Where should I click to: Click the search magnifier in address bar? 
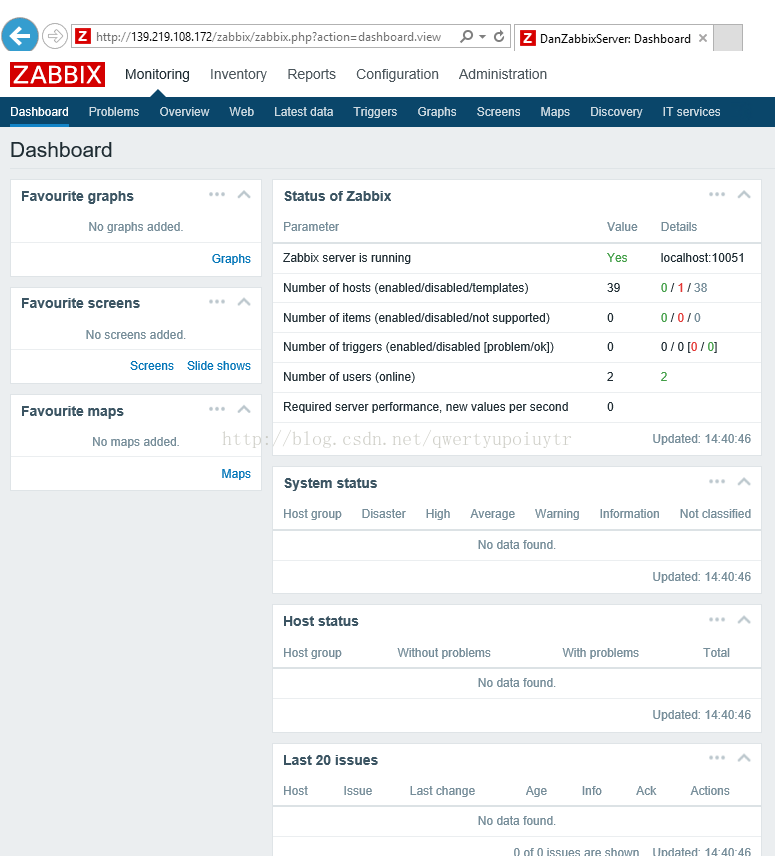click(466, 37)
